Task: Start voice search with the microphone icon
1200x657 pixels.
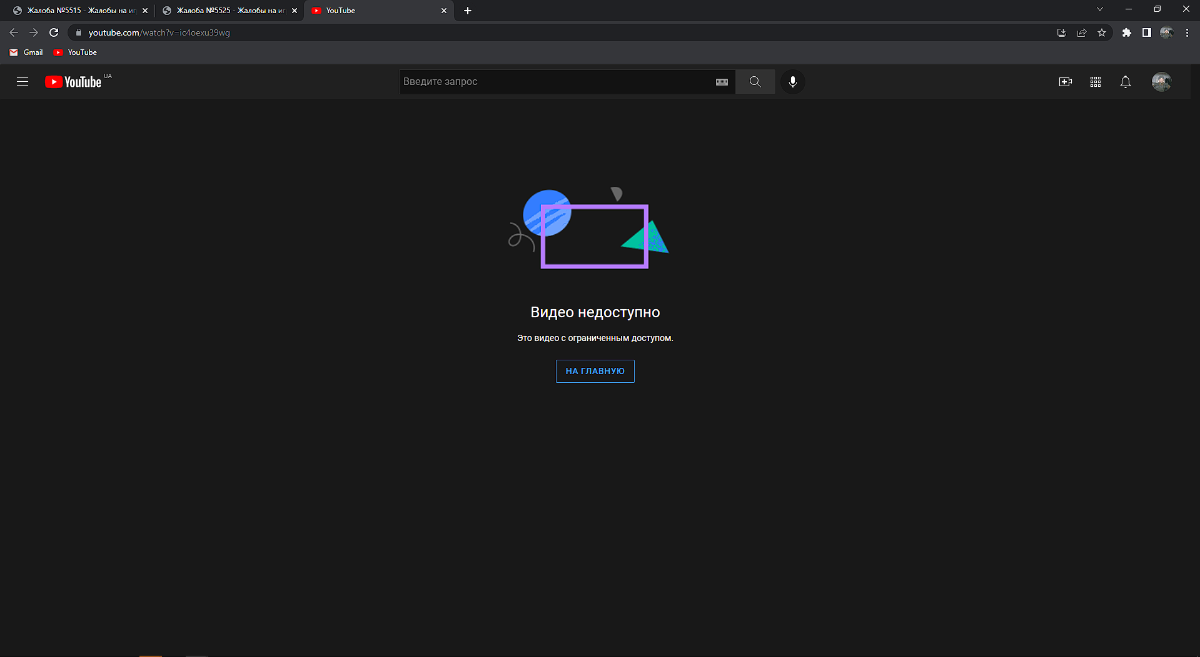Action: click(793, 82)
